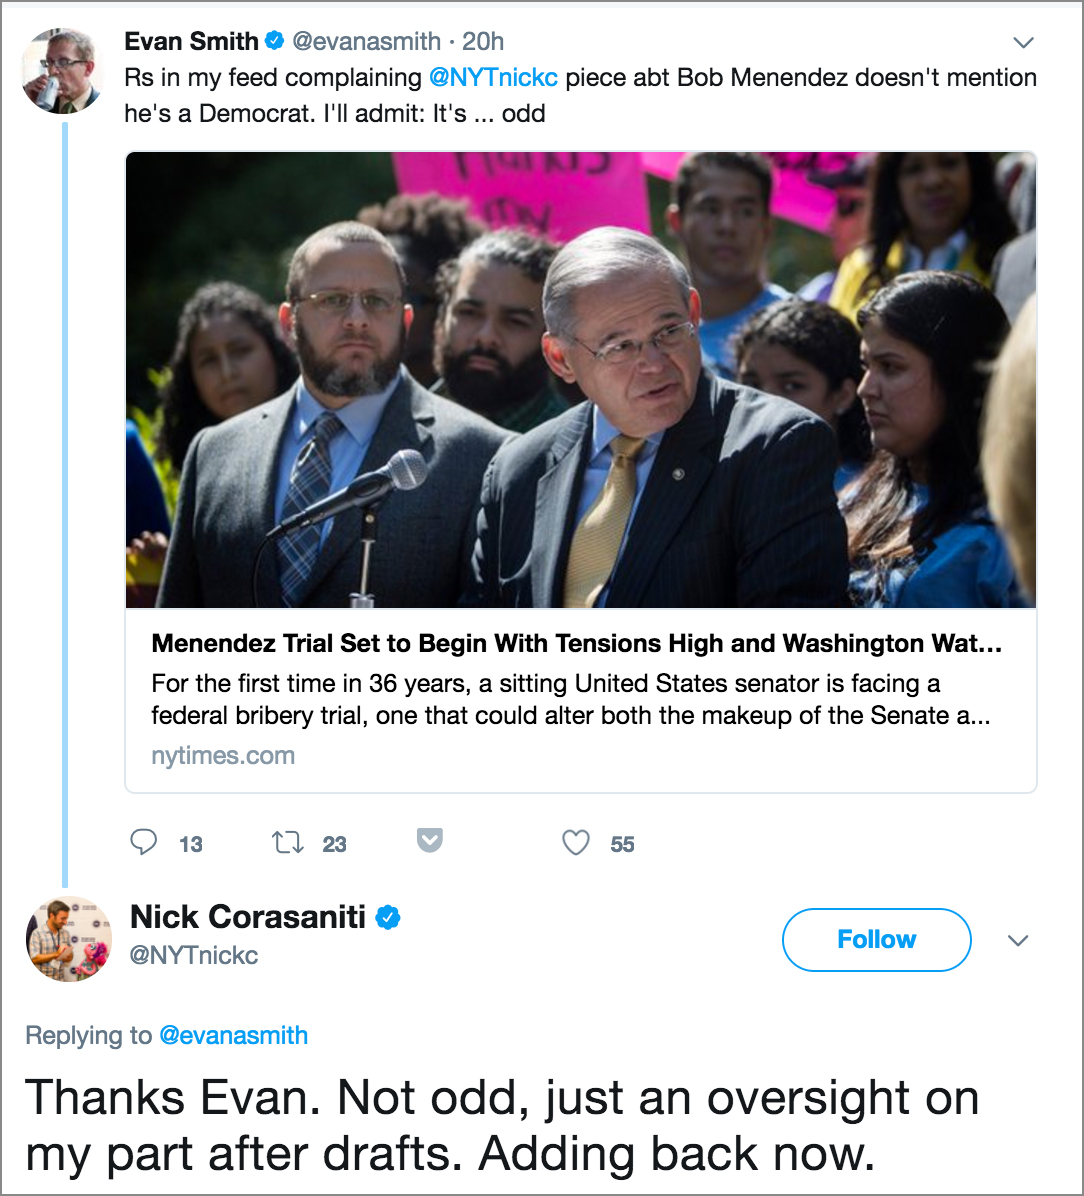
Task: Click the @evanasmith handle in tweet header
Action: click(x=367, y=41)
